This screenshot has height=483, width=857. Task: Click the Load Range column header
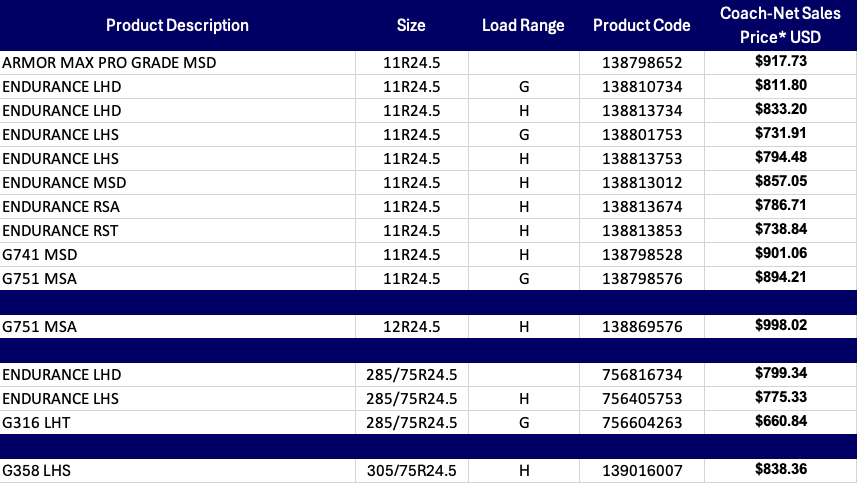[522, 25]
